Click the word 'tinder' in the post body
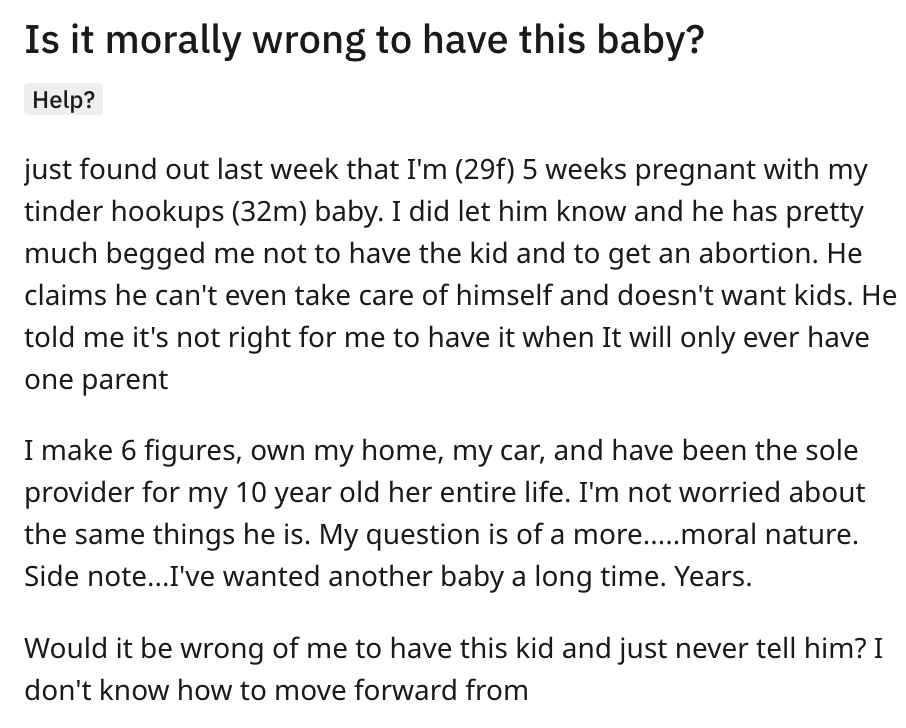Image resolution: width=906 pixels, height=728 pixels. pyautogui.click(x=64, y=211)
